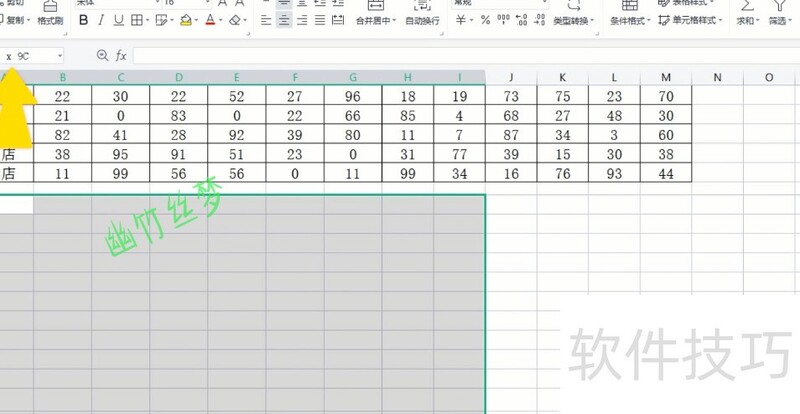This screenshot has width=800, height=414.
Task: Expand the 合并居中 dropdown arrow
Action: click(394, 21)
